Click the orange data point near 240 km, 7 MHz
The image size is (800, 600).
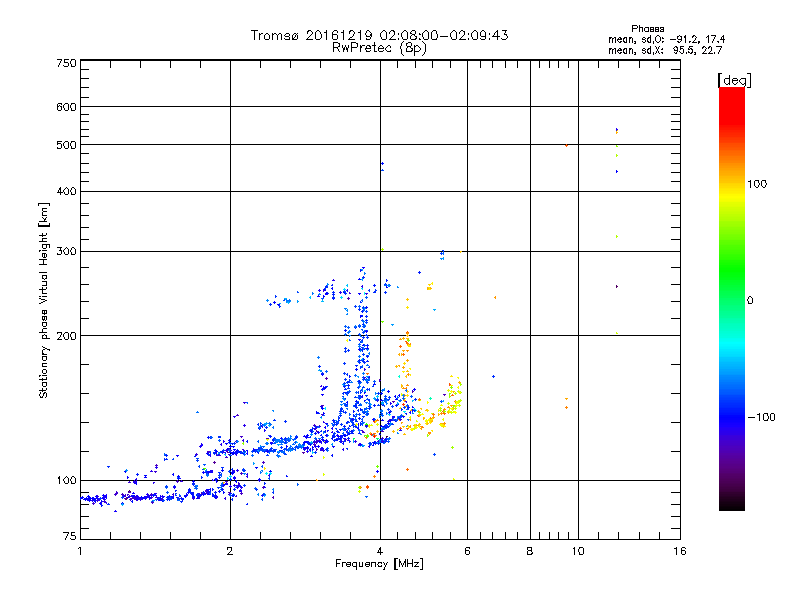click(495, 297)
